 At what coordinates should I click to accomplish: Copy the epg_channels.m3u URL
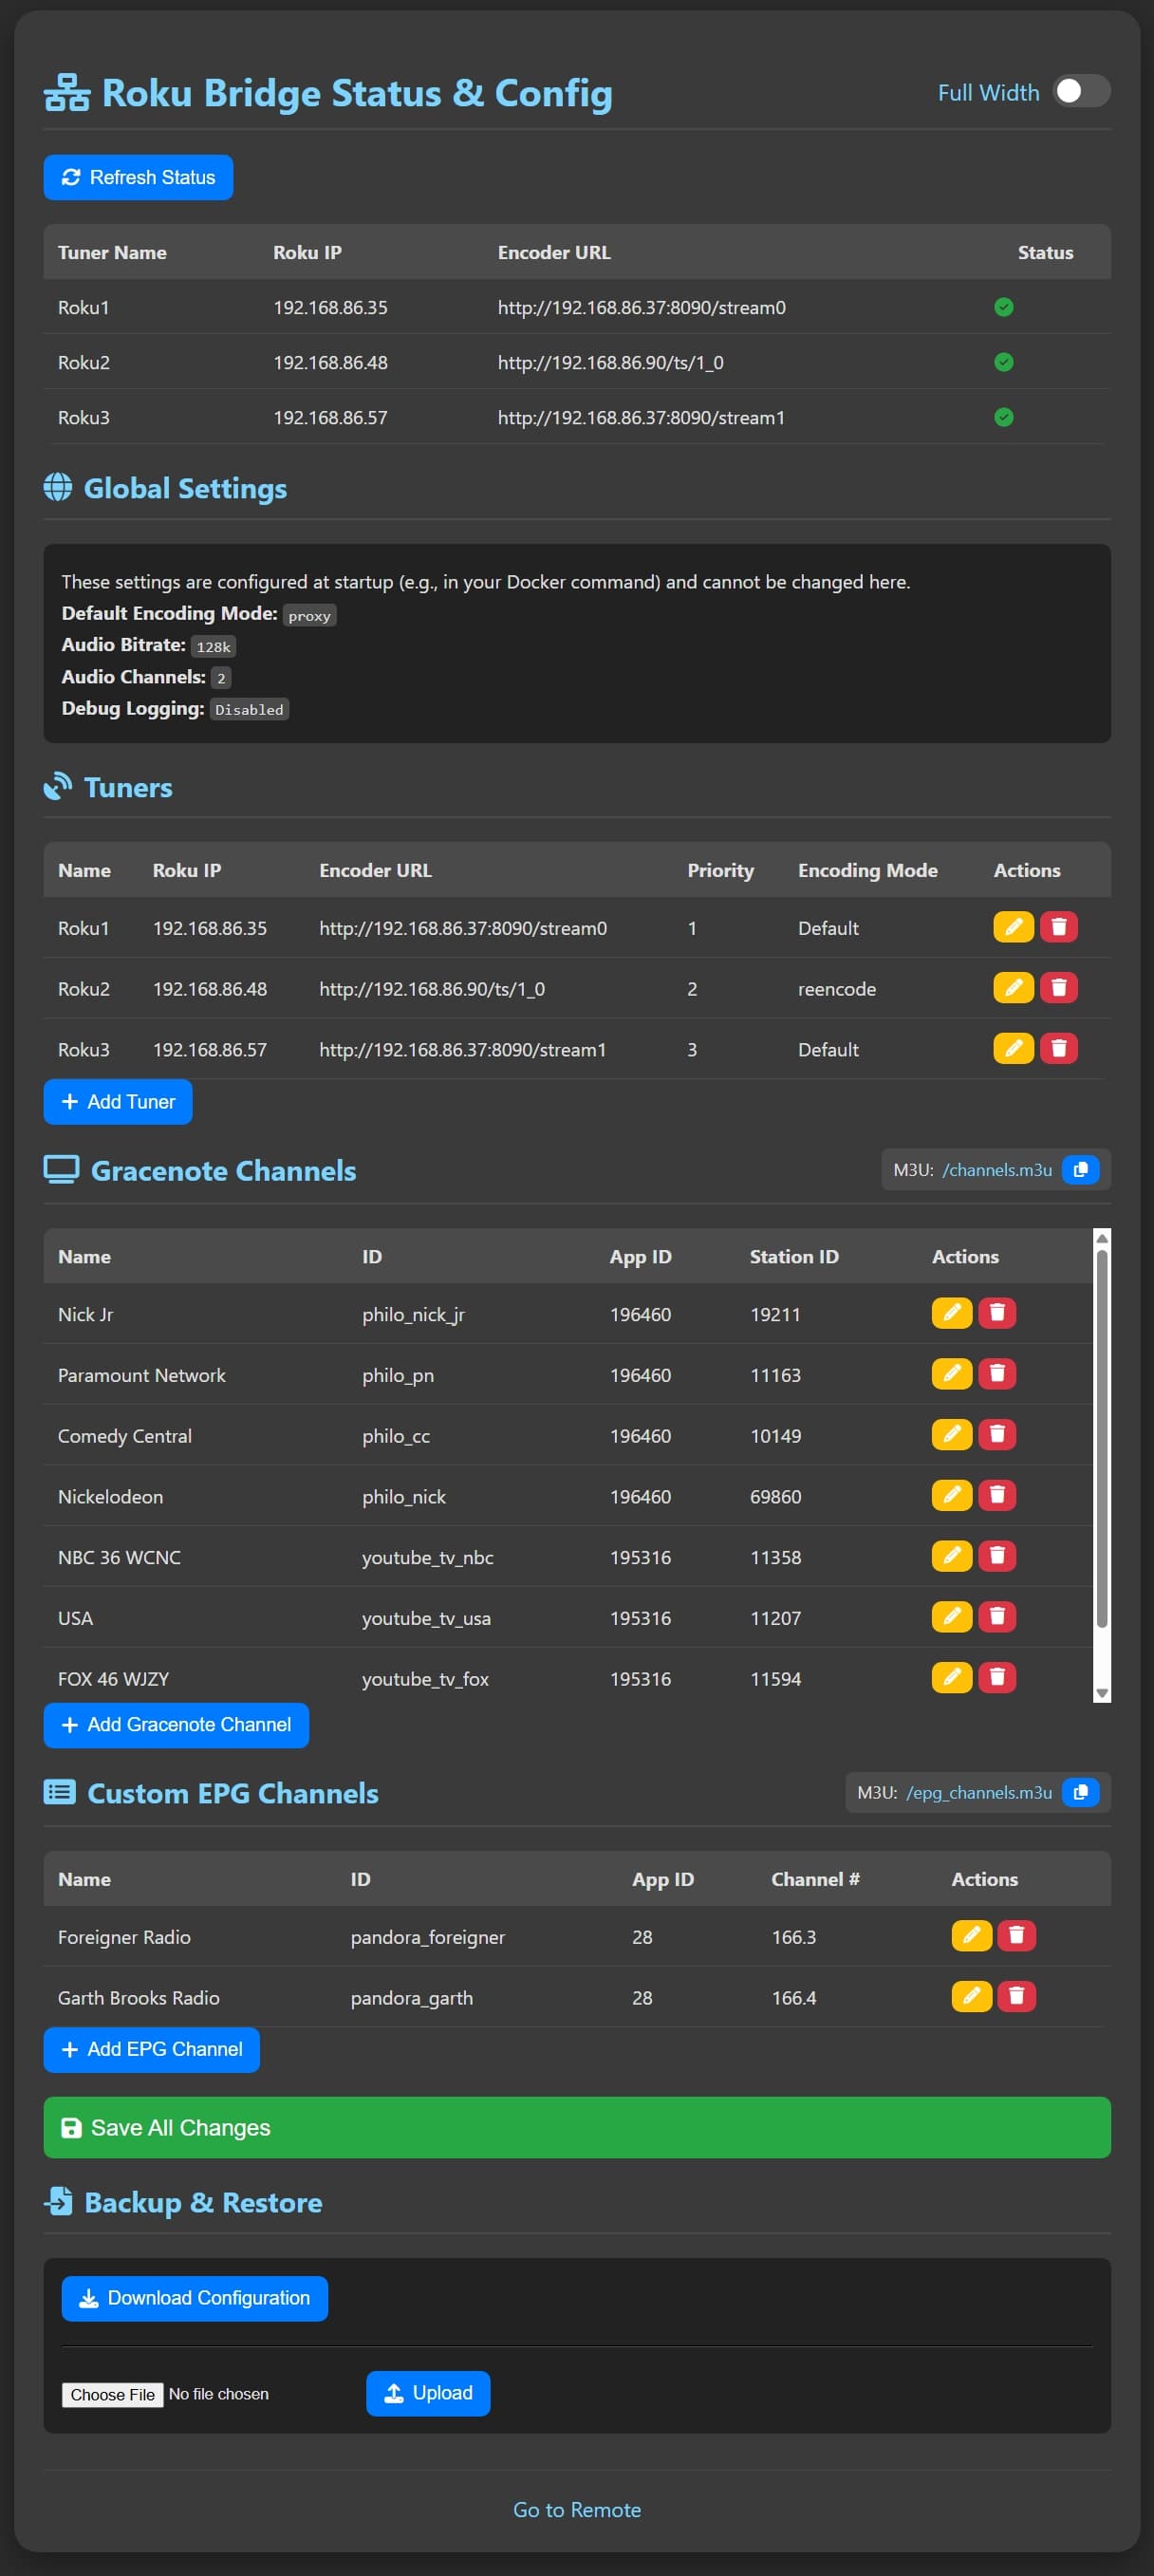[1080, 1792]
